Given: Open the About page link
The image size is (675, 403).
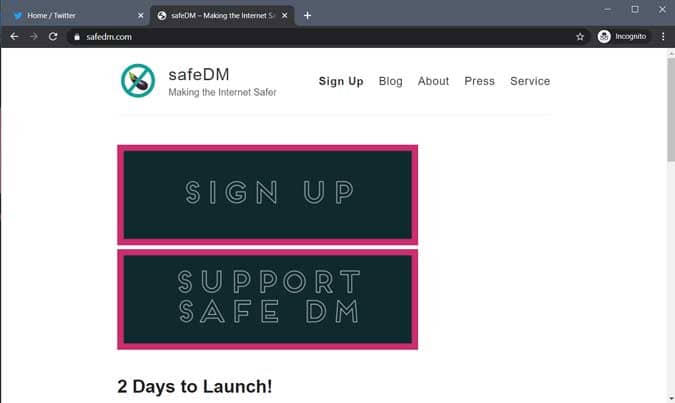Looking at the screenshot, I should tap(433, 81).
